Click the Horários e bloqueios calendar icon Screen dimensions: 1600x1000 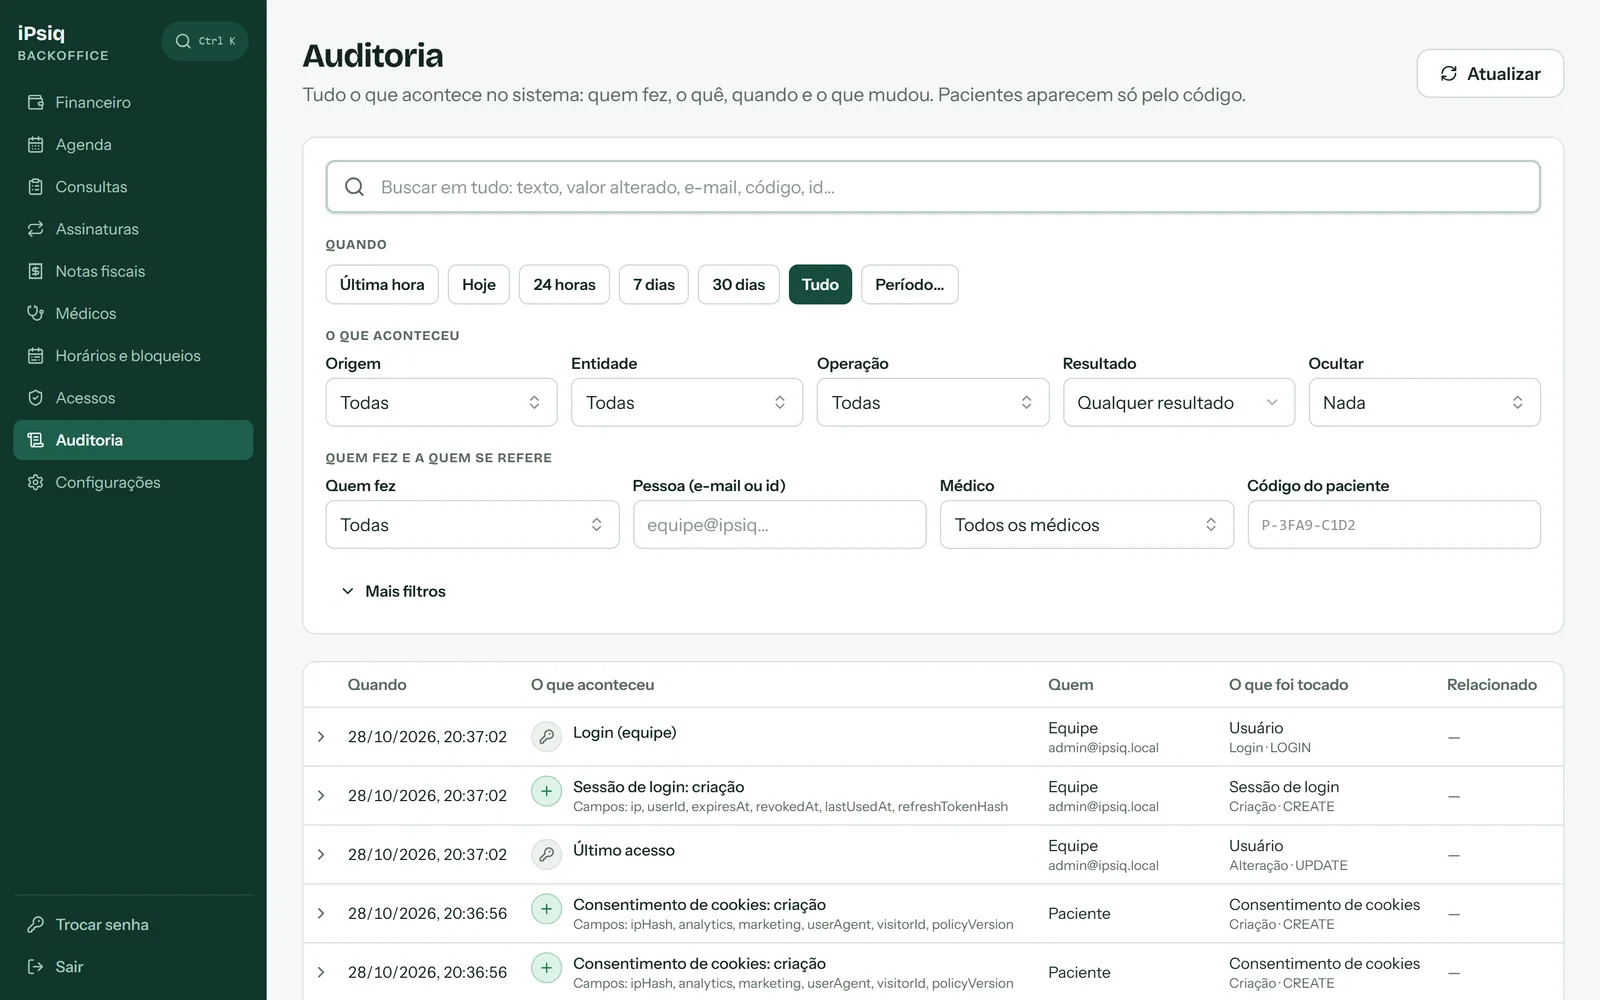[36, 355]
